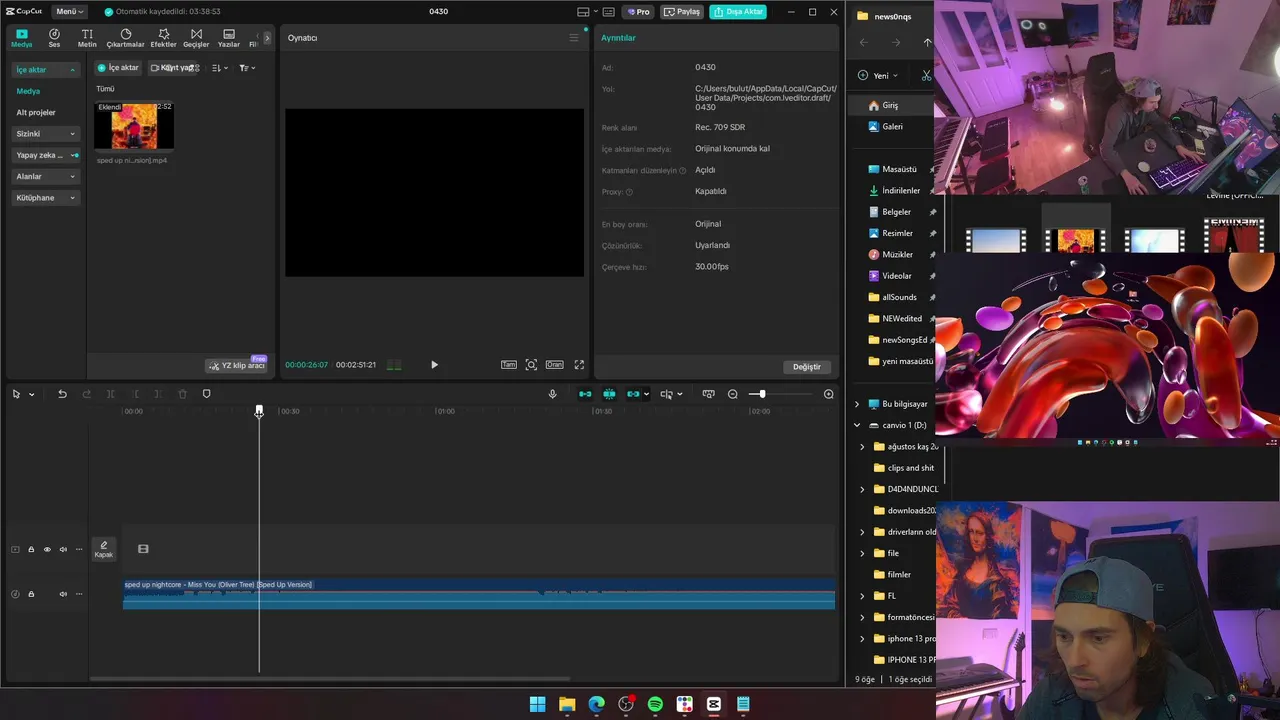Click the Değiştir button in Ayrıntılar
This screenshot has width=1280, height=720.
tap(806, 367)
